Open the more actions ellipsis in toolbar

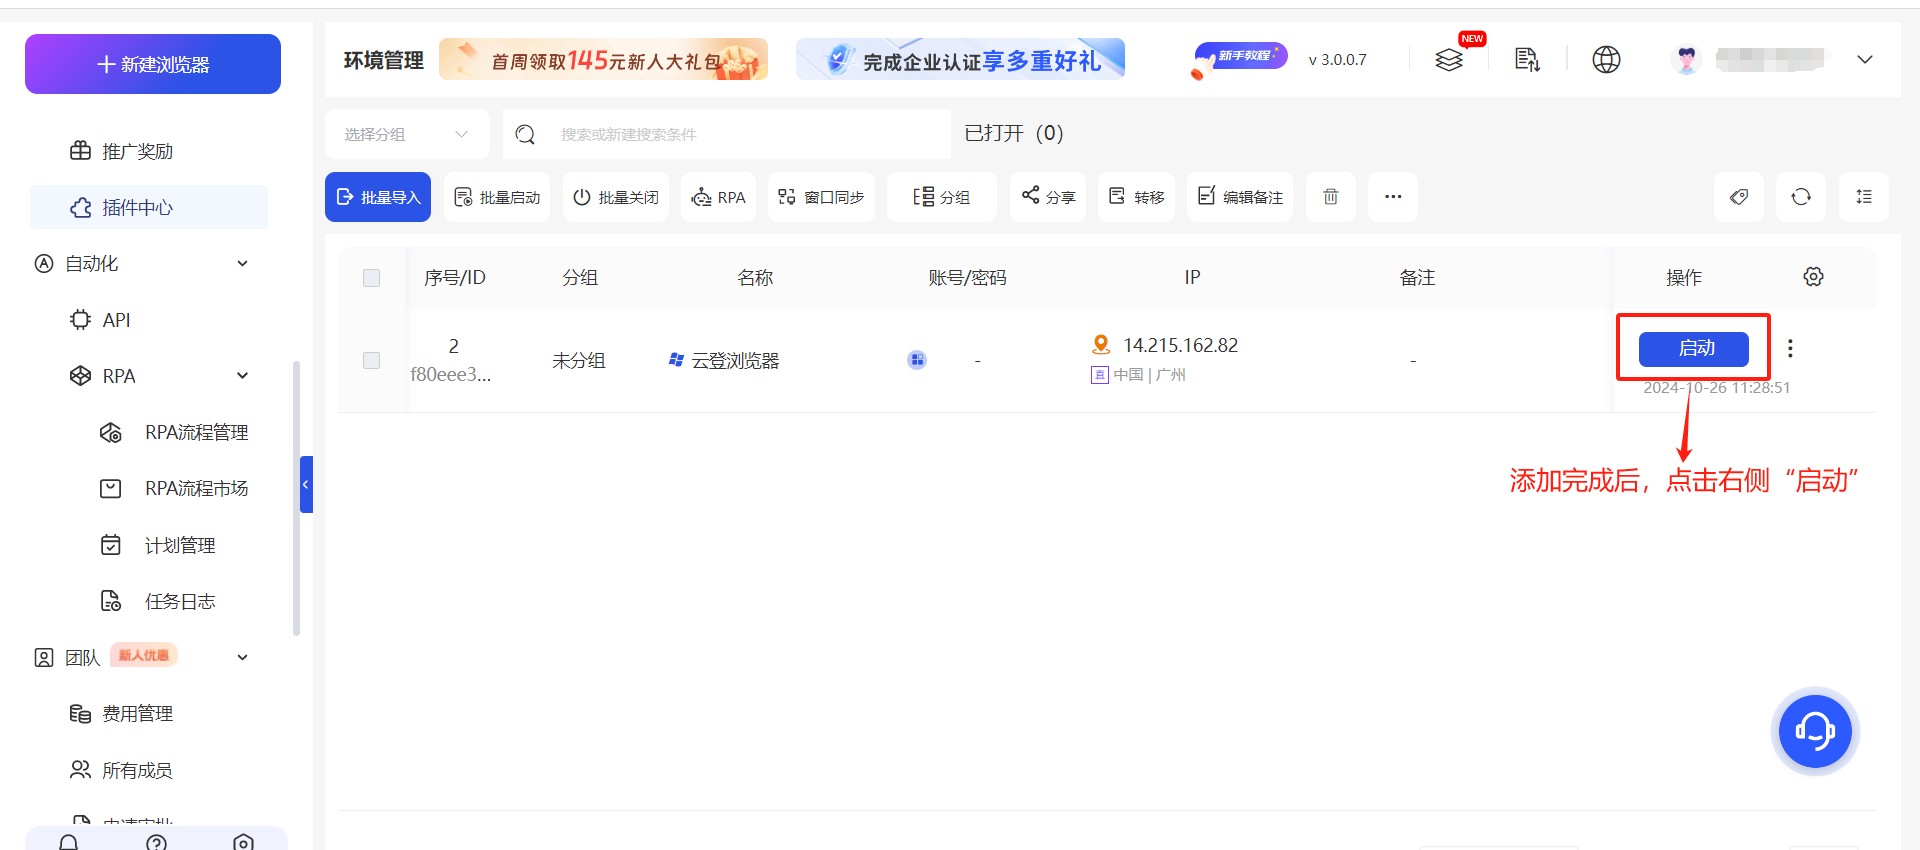click(x=1393, y=197)
